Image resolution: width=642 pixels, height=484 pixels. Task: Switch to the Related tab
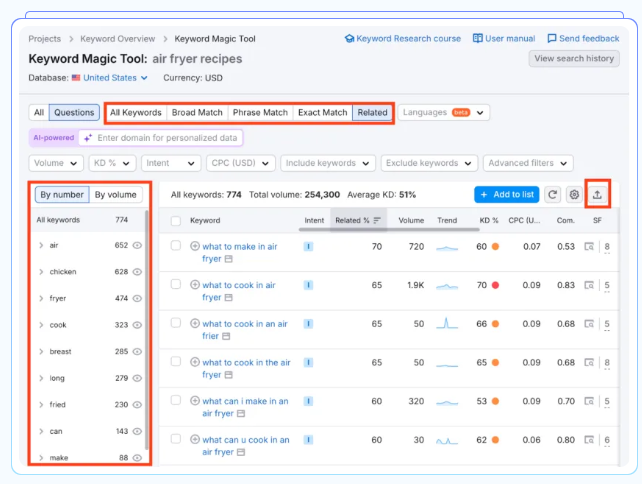[372, 112]
